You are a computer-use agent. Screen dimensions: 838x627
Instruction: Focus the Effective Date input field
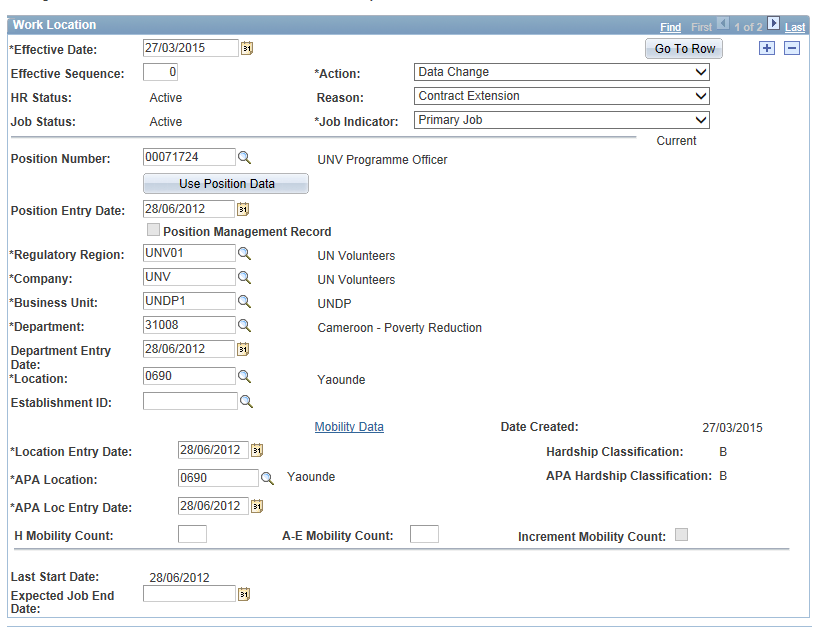[191, 48]
